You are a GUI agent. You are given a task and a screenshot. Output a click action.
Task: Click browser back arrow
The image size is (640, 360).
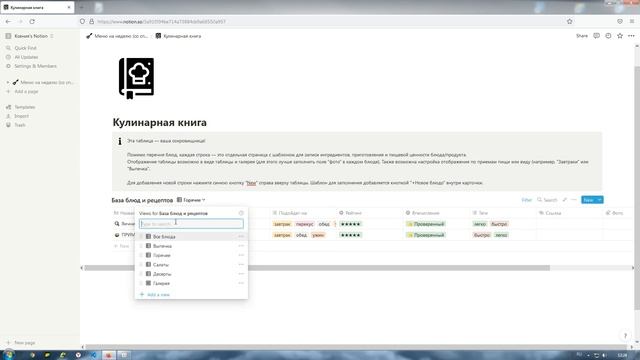pos(9,21)
